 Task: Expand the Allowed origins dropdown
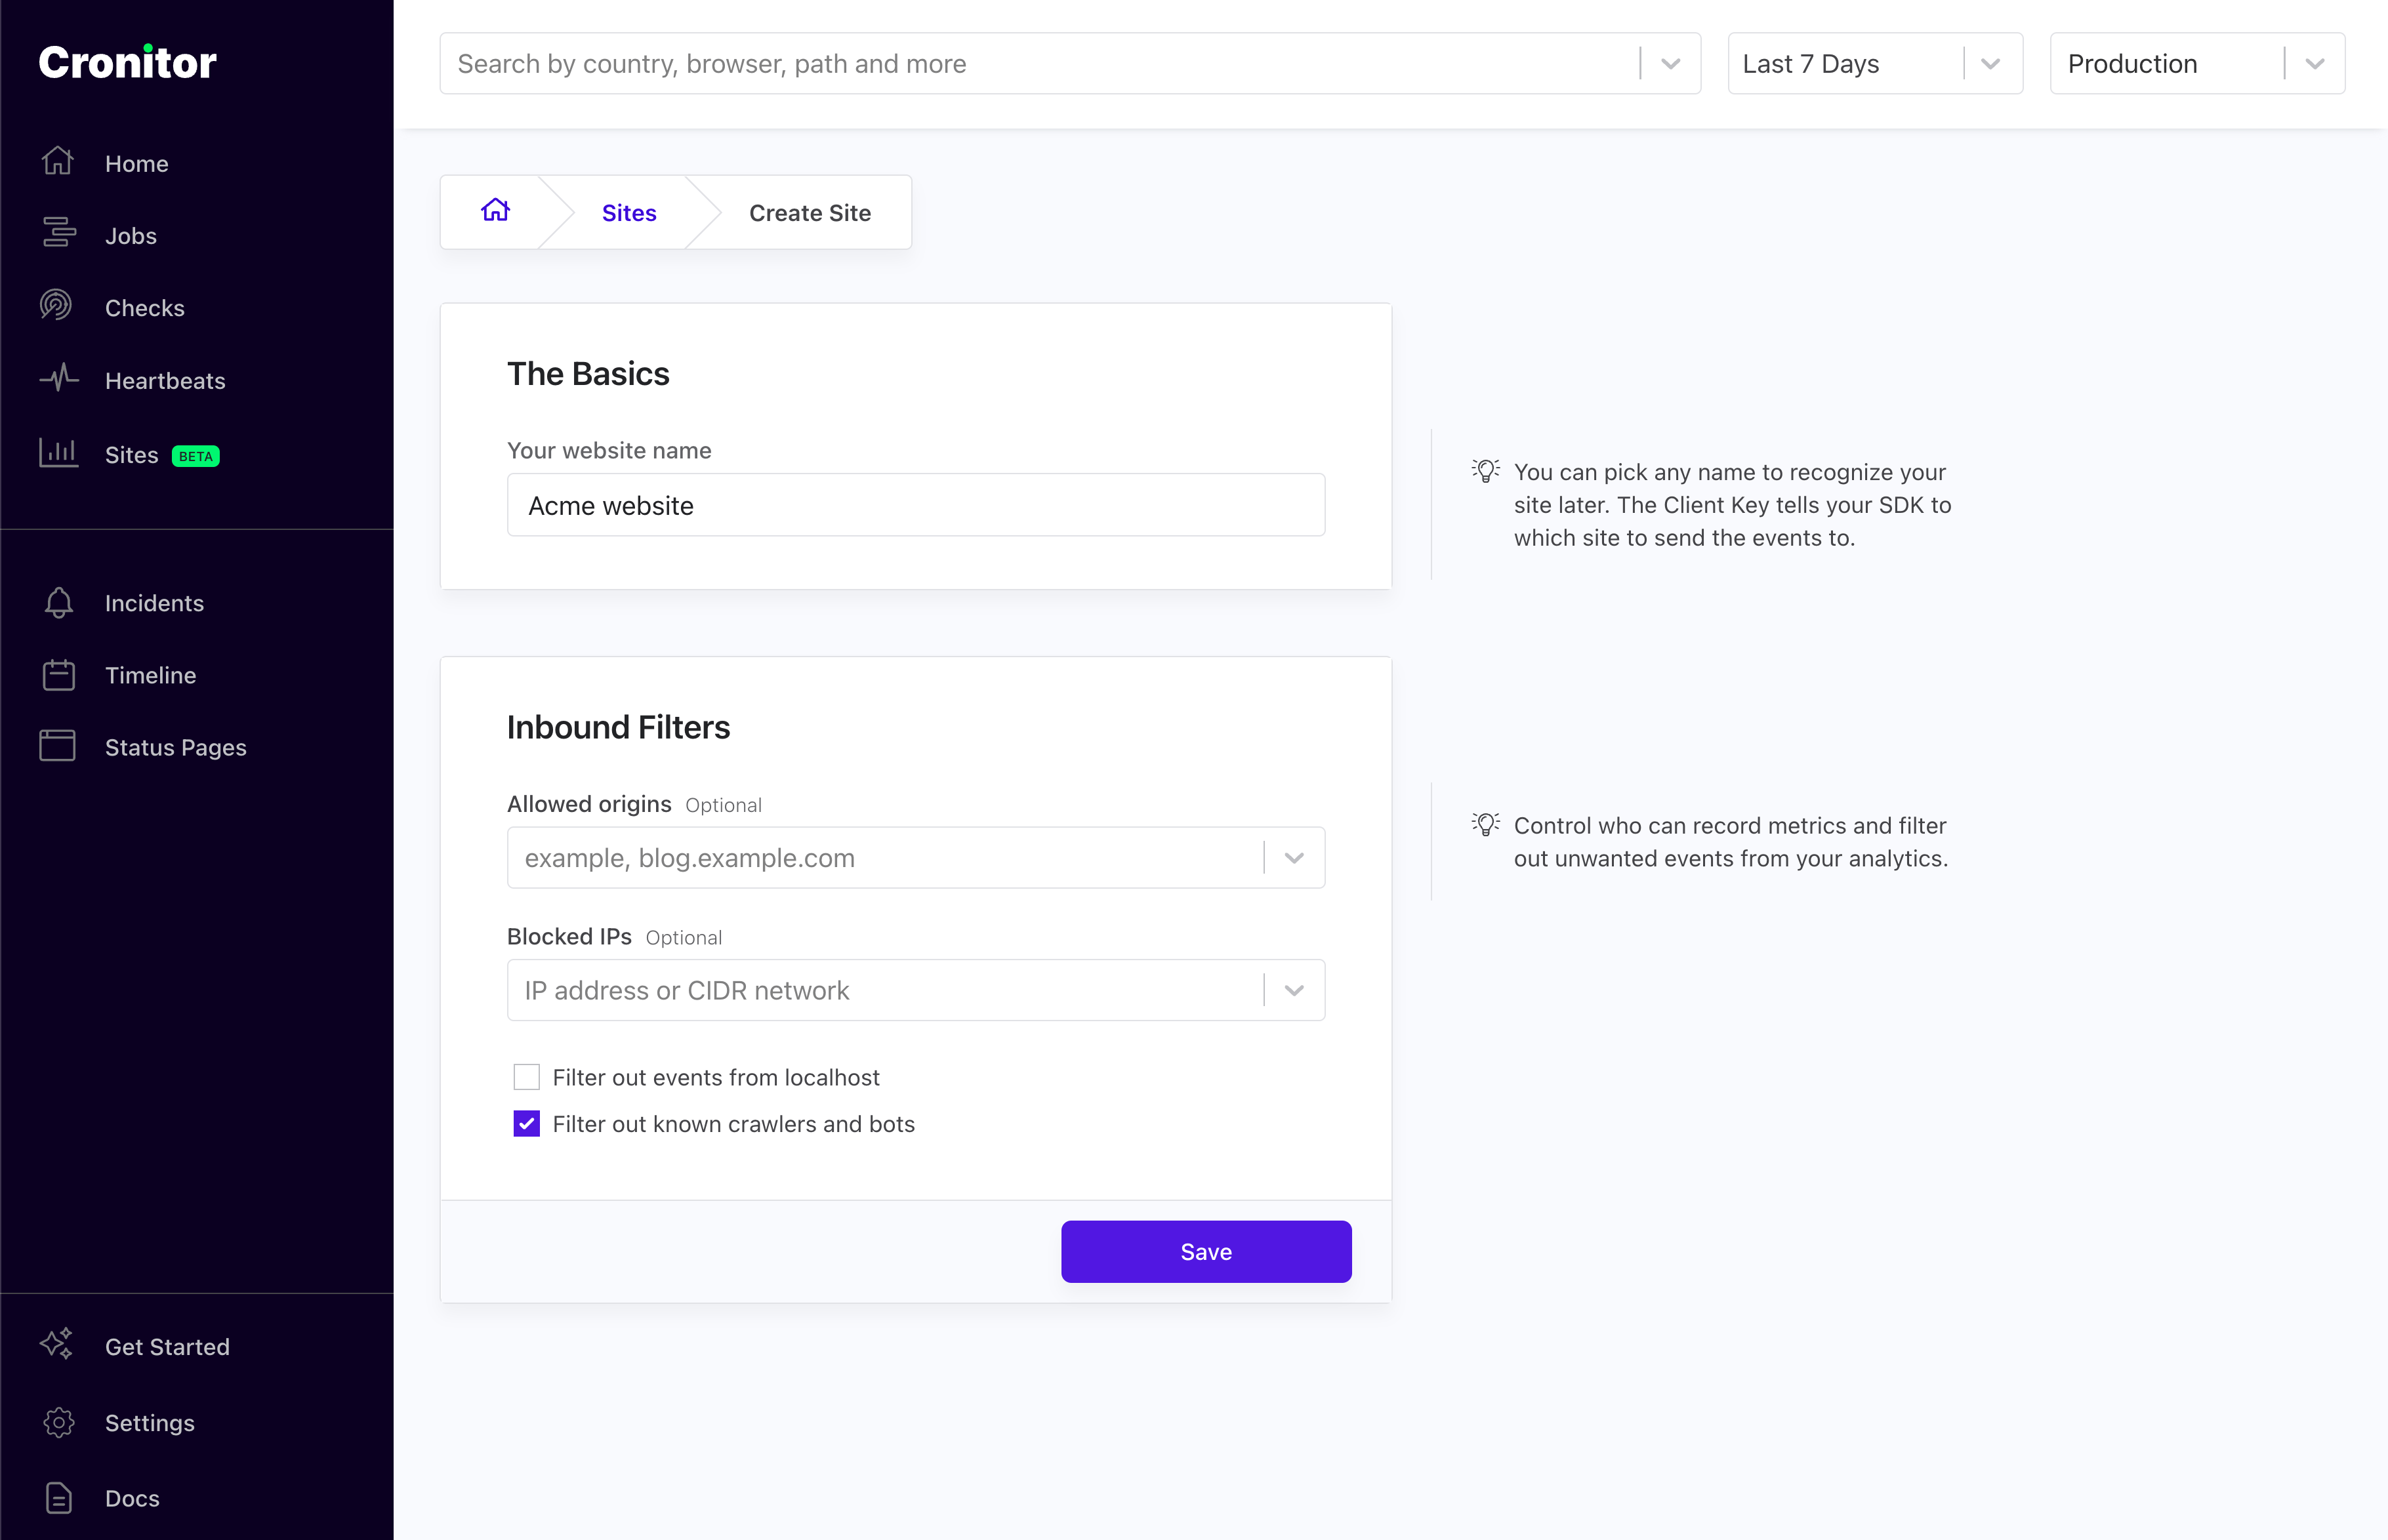coord(1294,858)
